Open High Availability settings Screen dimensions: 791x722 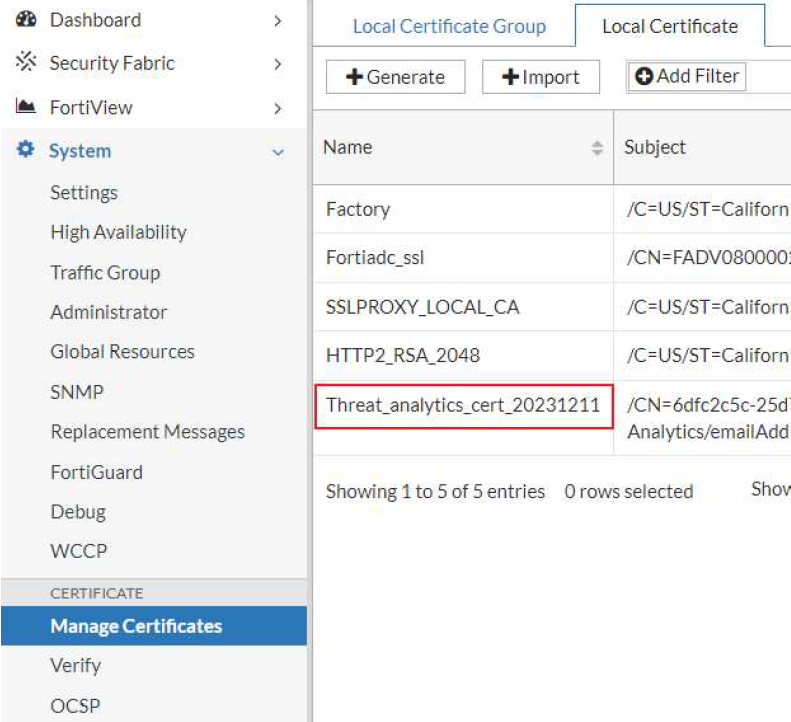click(118, 232)
